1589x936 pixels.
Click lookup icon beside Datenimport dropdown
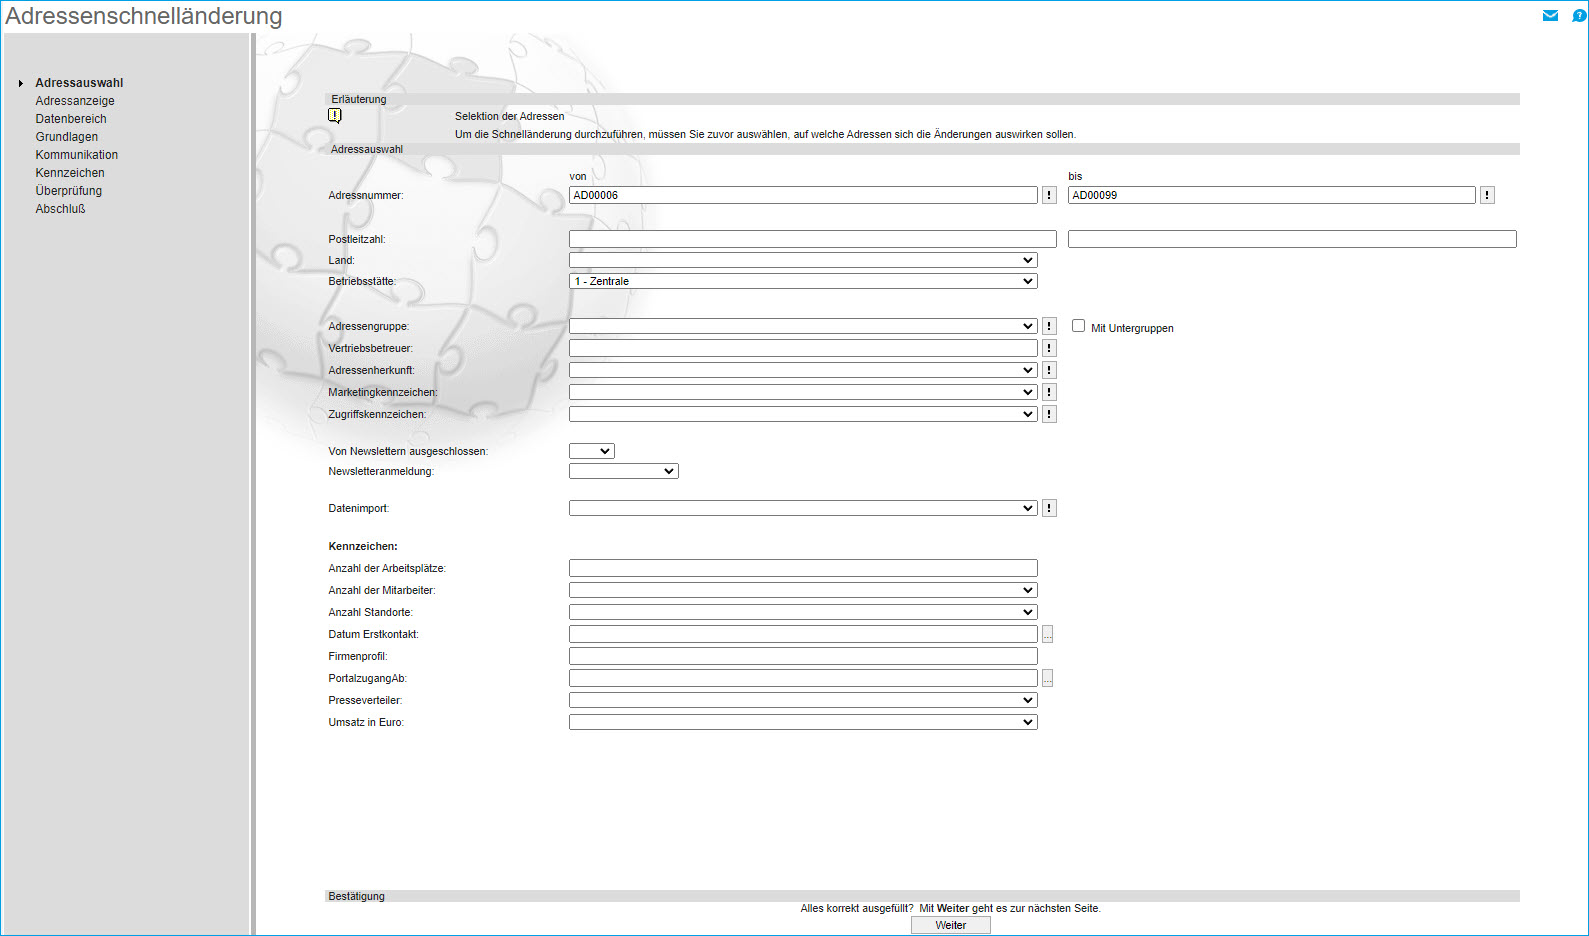pyautogui.click(x=1049, y=508)
